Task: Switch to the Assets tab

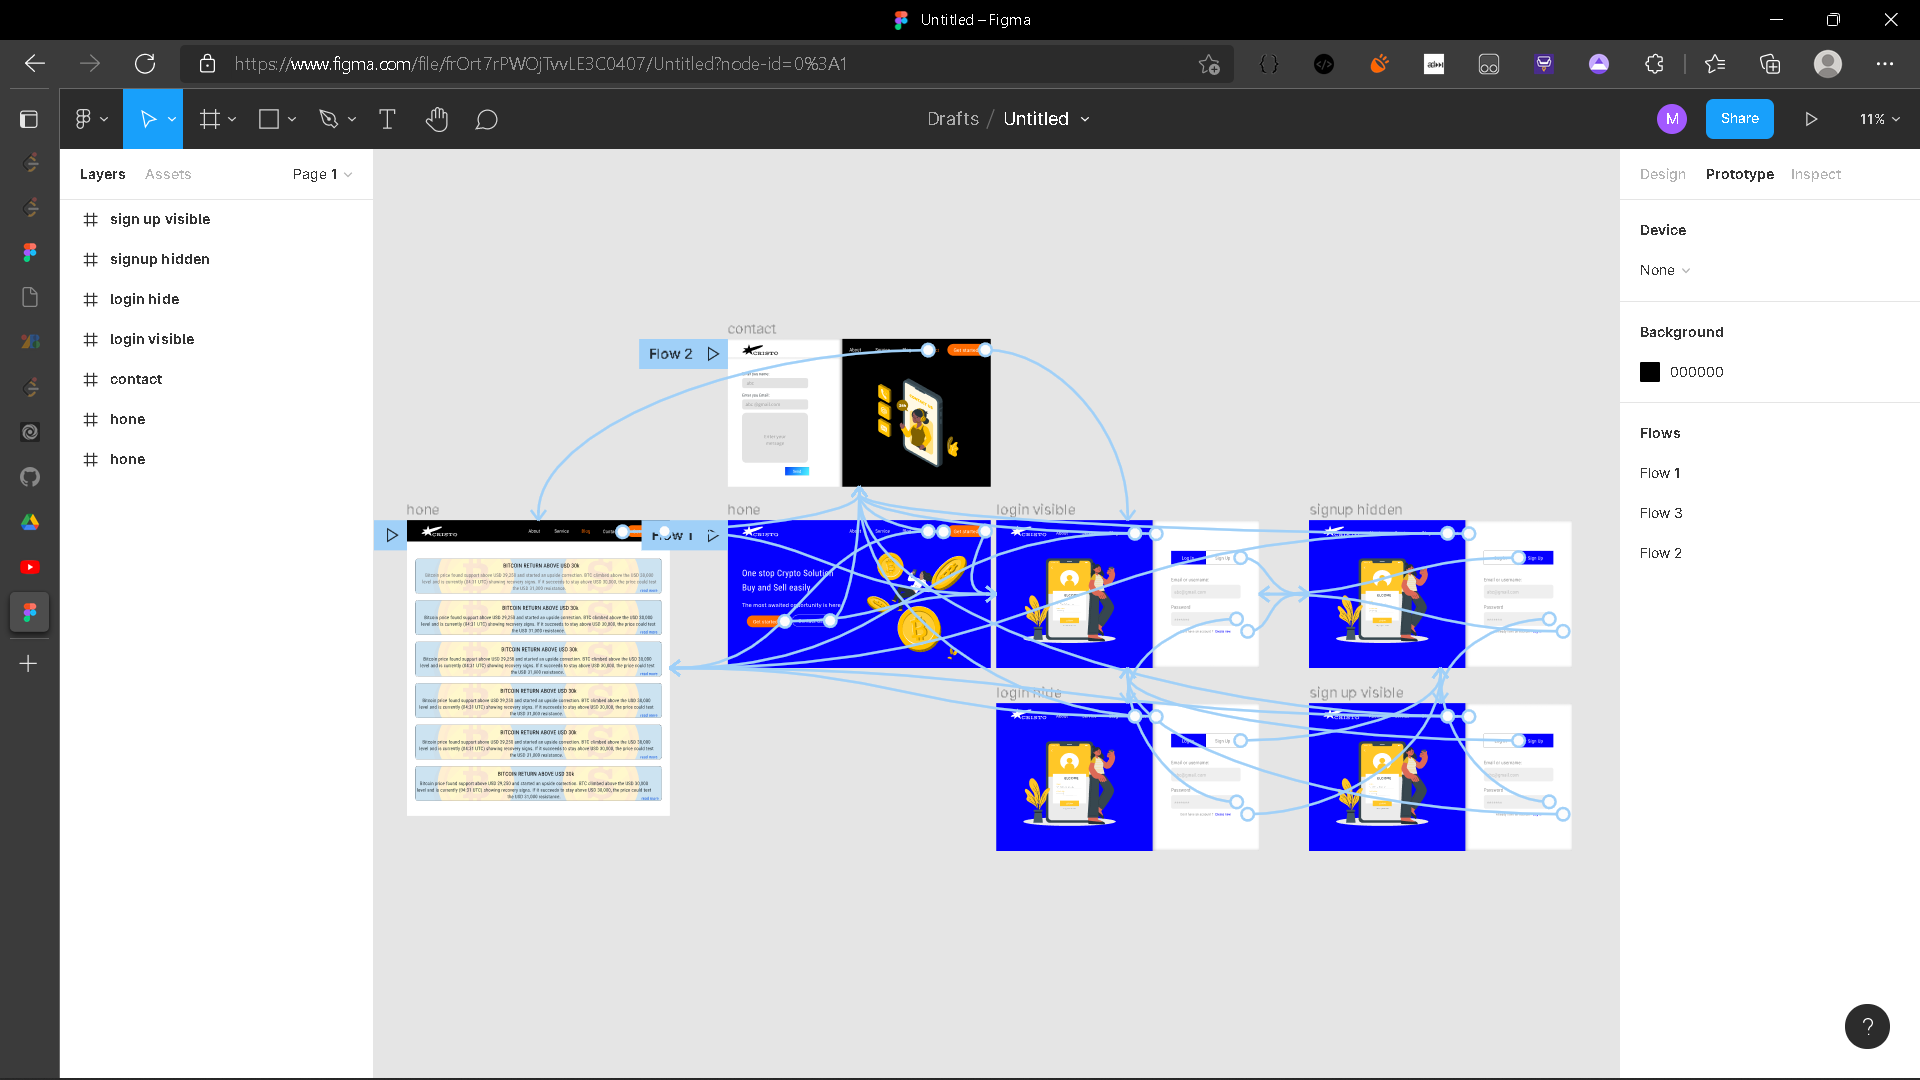Action: [167, 174]
